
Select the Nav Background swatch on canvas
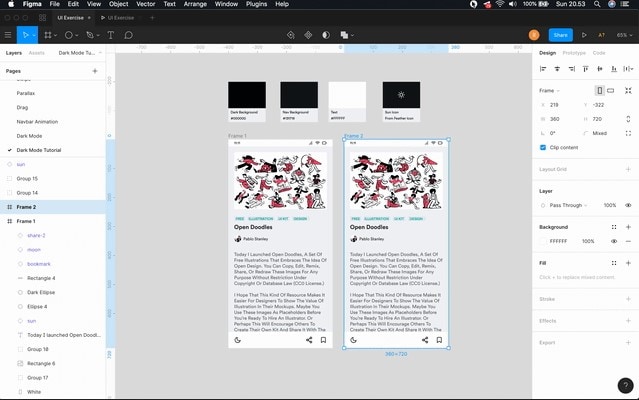(299, 95)
